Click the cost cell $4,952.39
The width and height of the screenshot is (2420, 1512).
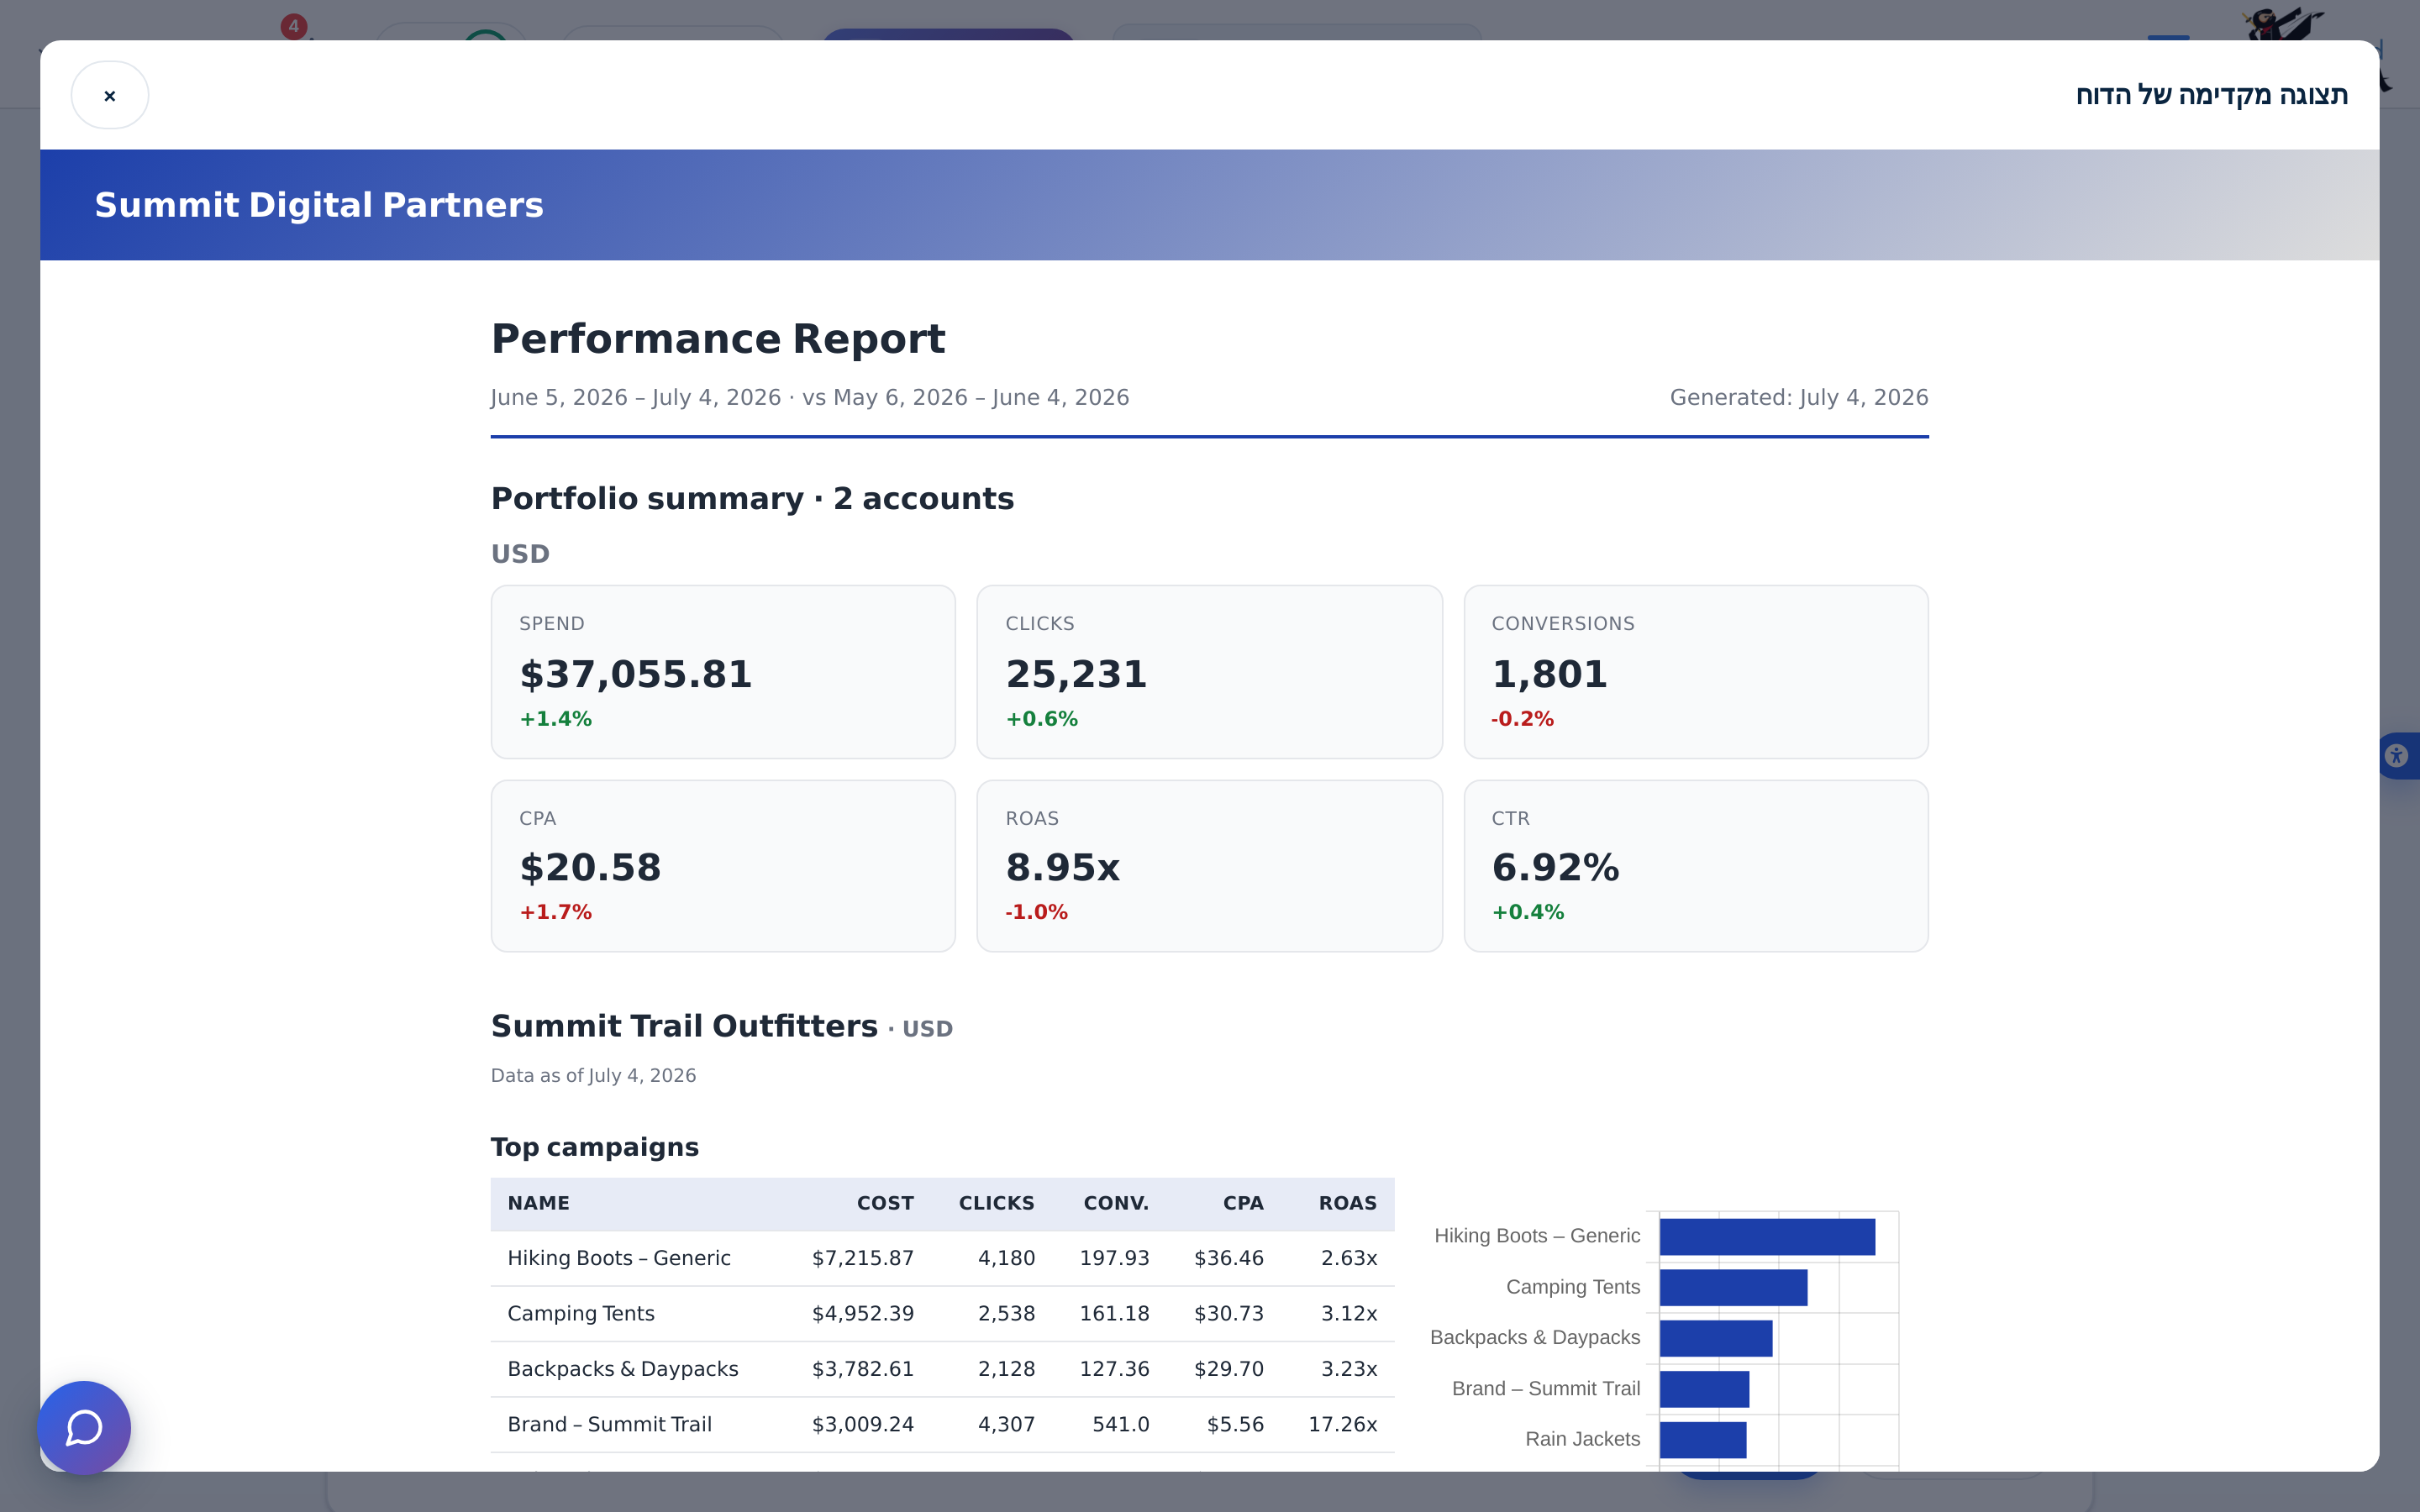point(863,1313)
